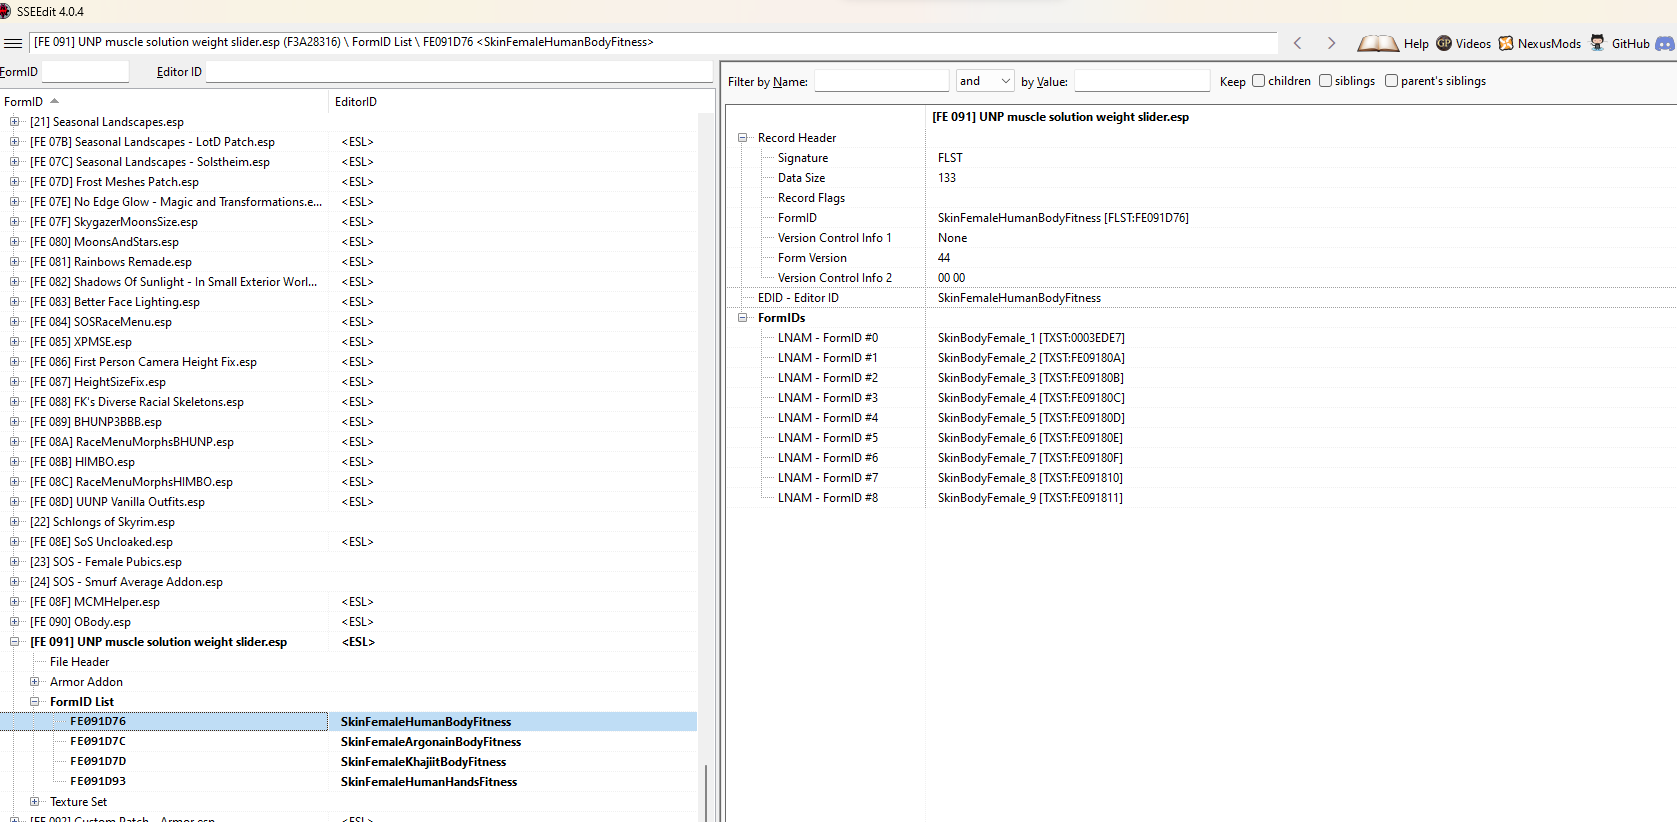The image size is (1677, 822).
Task: Enable the siblings checkbox
Action: 1325,81
